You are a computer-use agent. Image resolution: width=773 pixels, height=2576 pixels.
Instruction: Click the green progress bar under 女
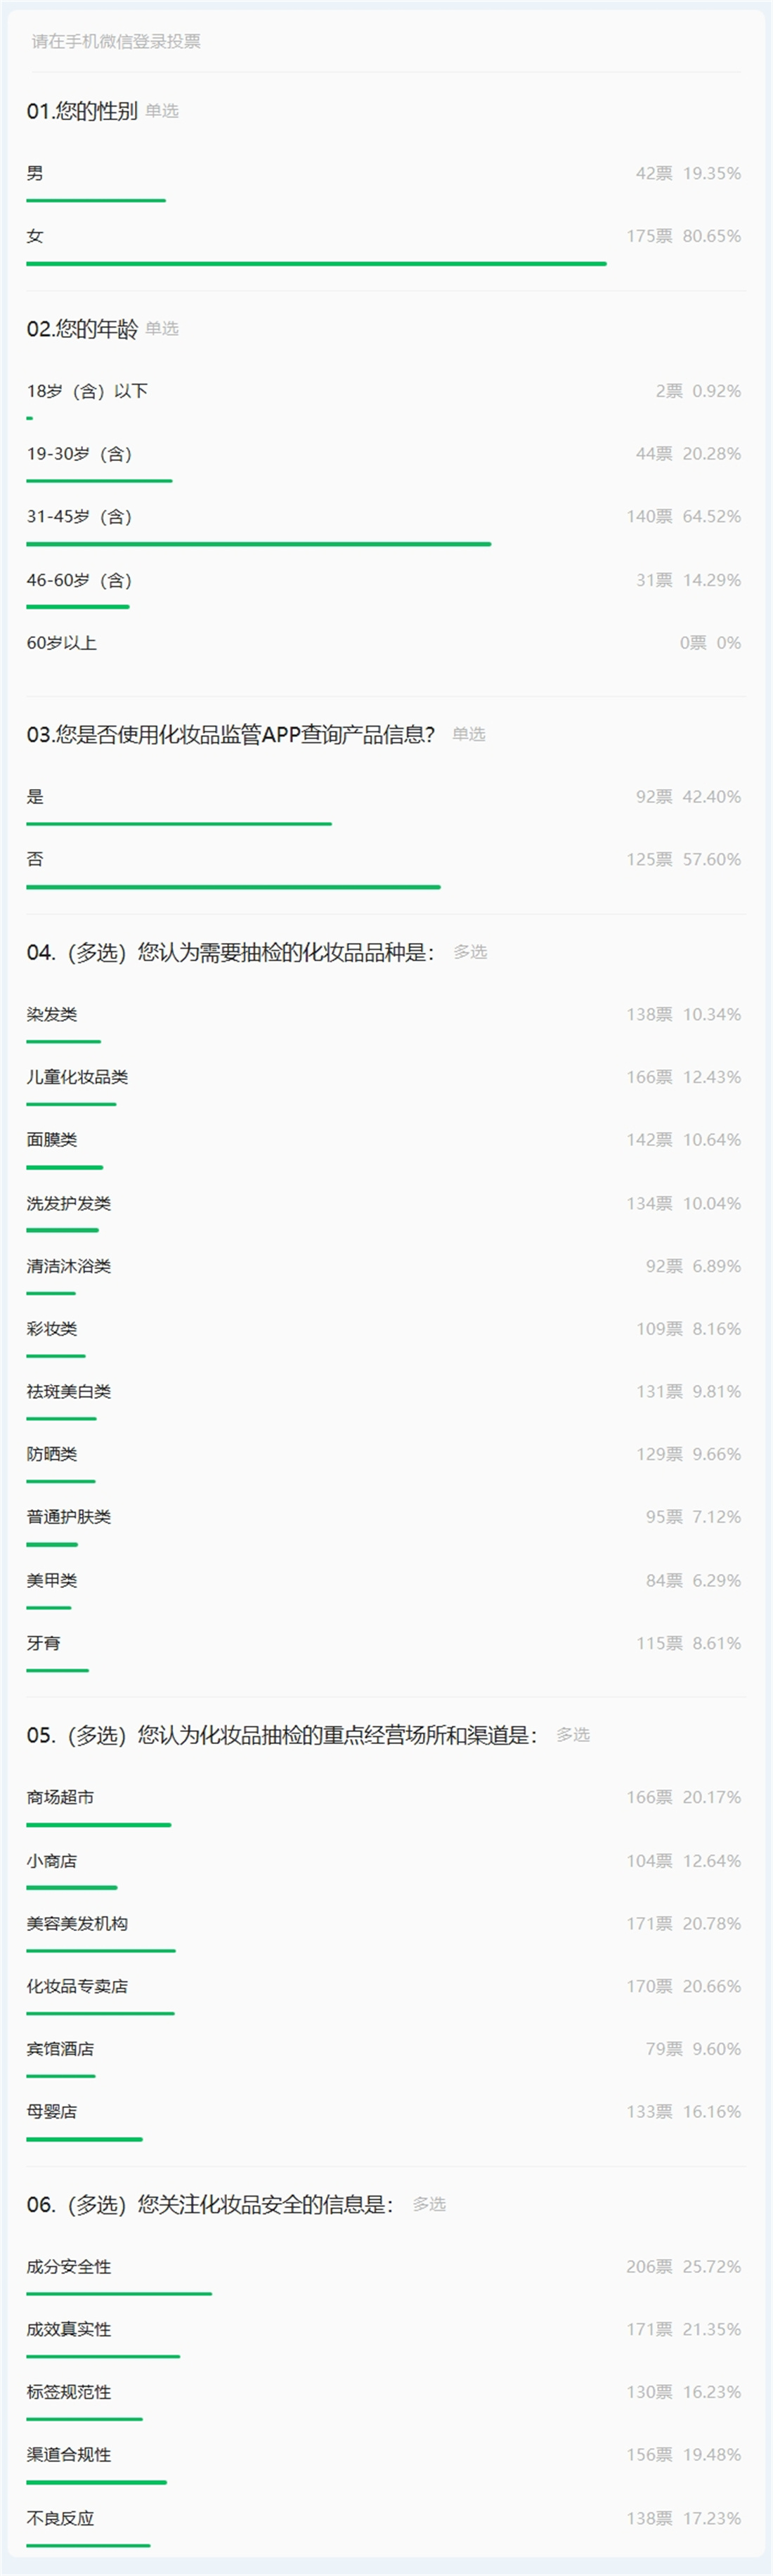[316, 264]
